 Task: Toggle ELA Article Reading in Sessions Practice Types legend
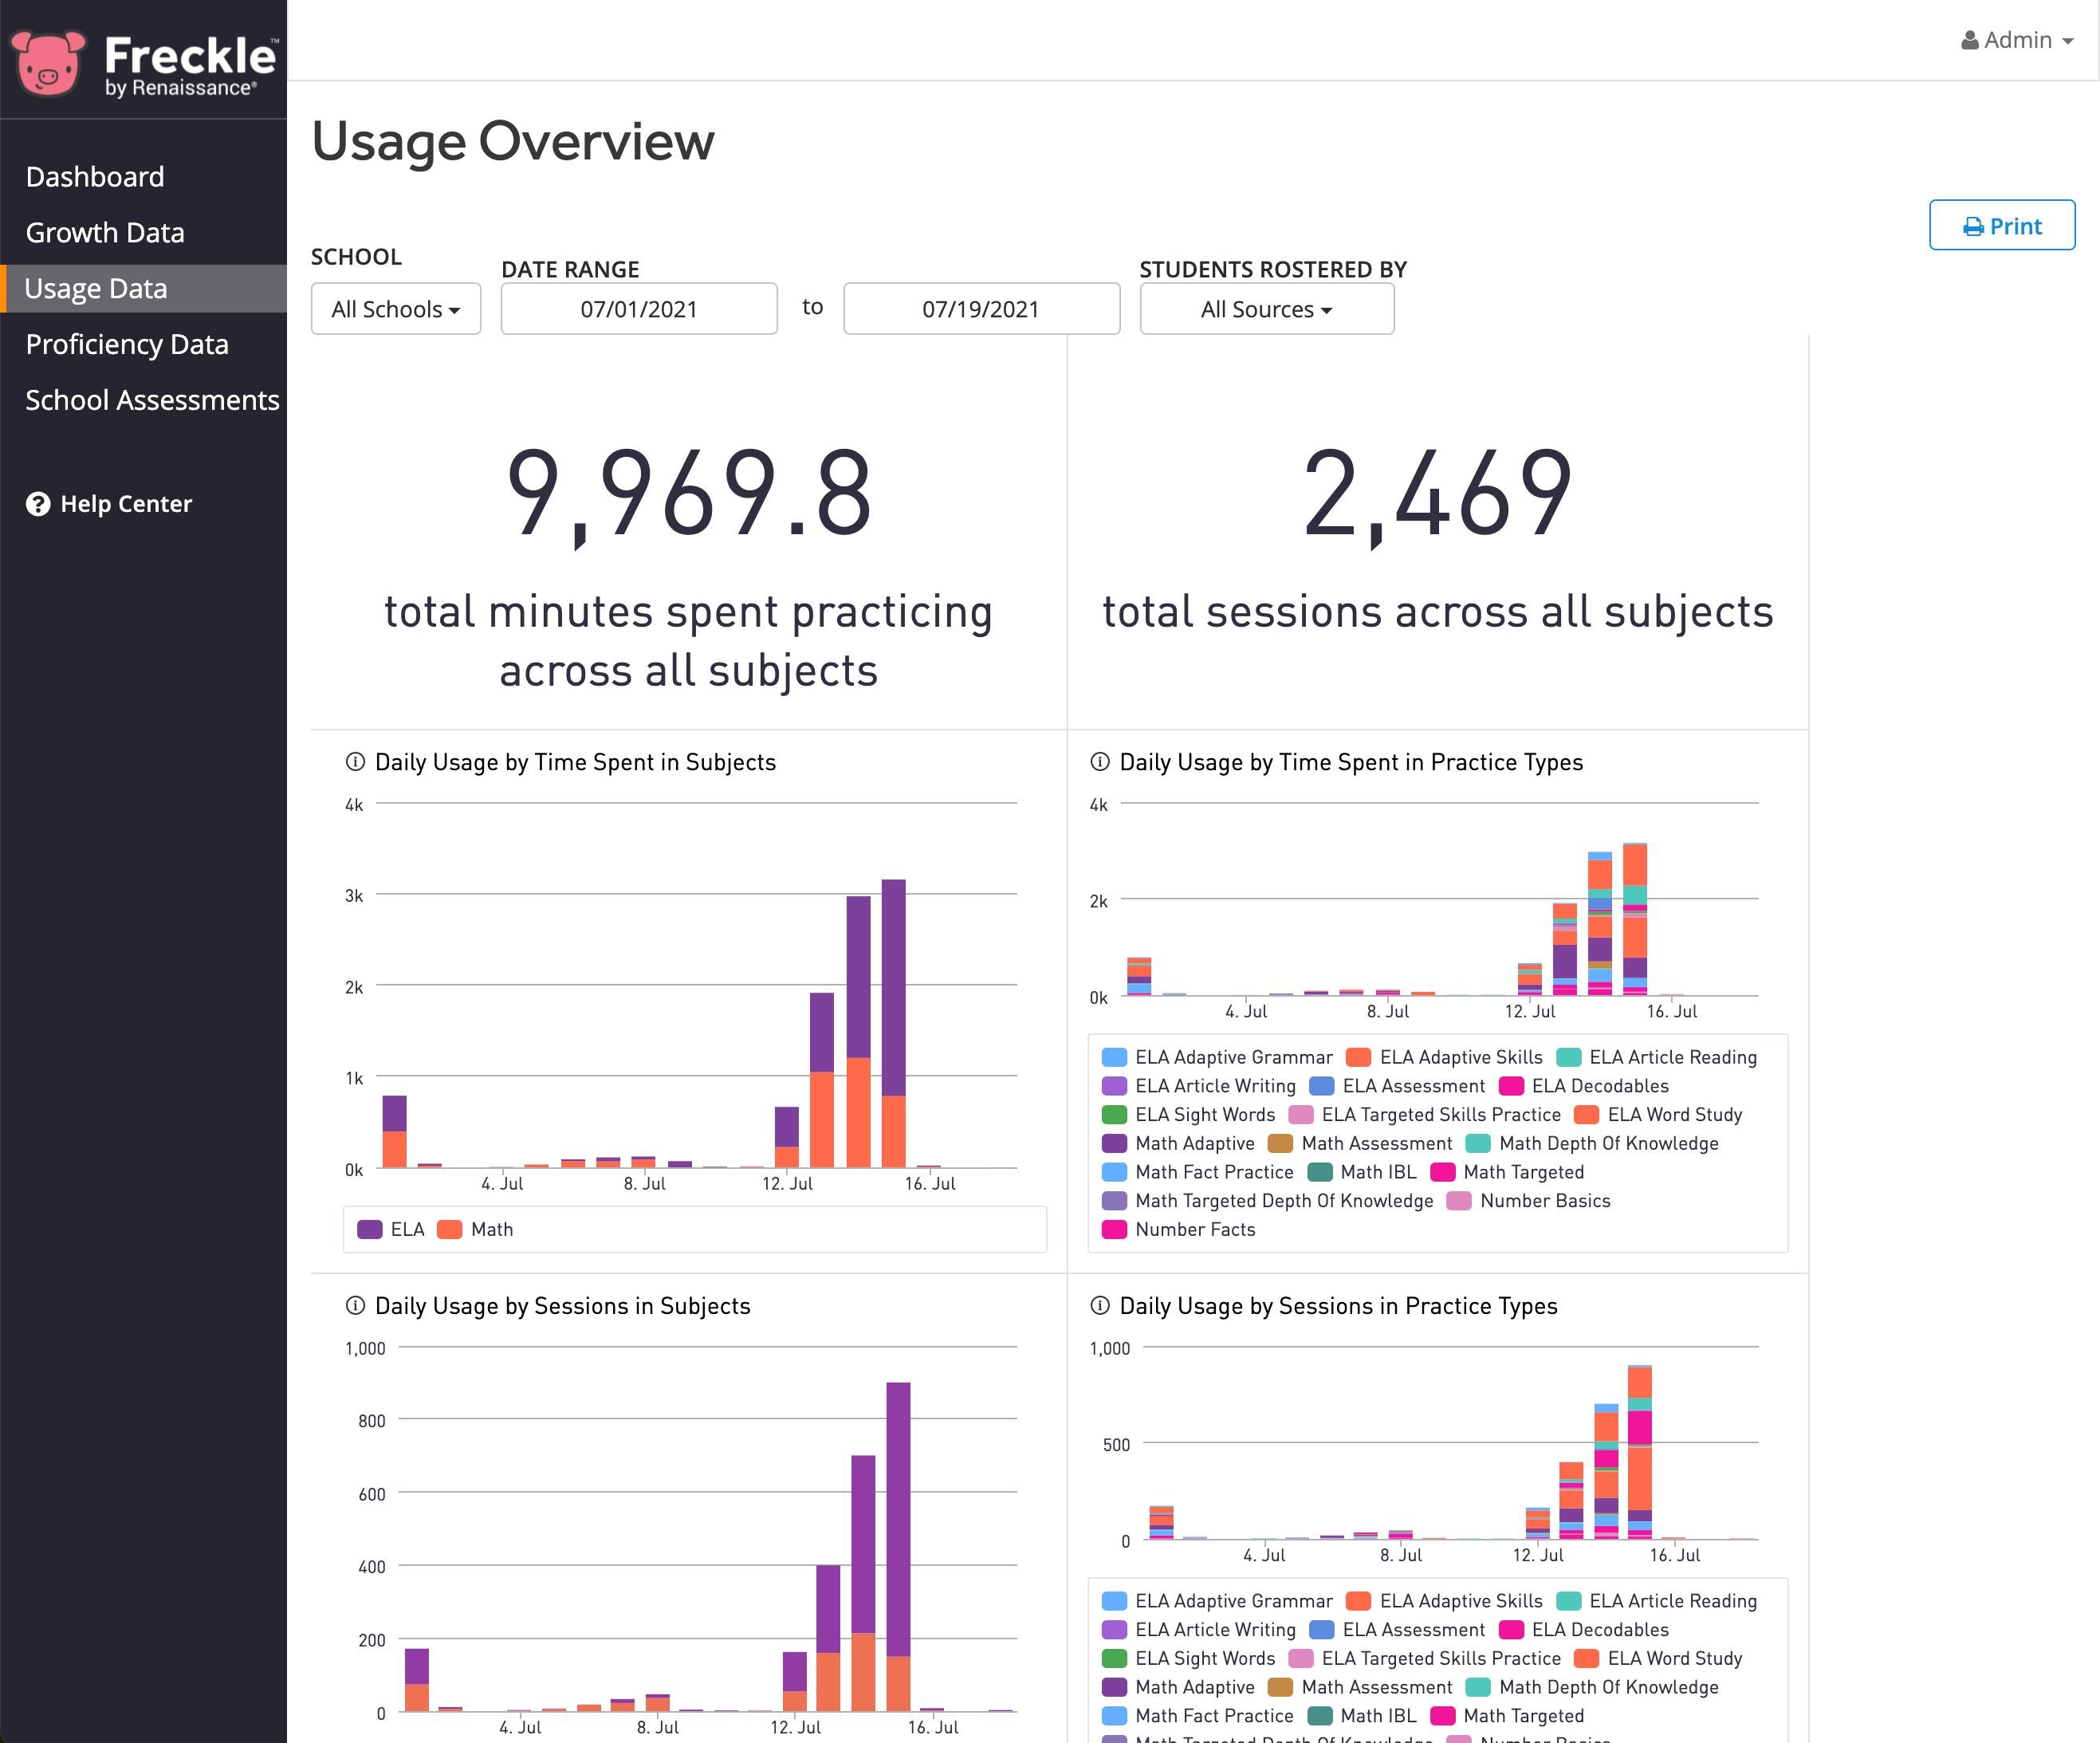(x=1657, y=1601)
